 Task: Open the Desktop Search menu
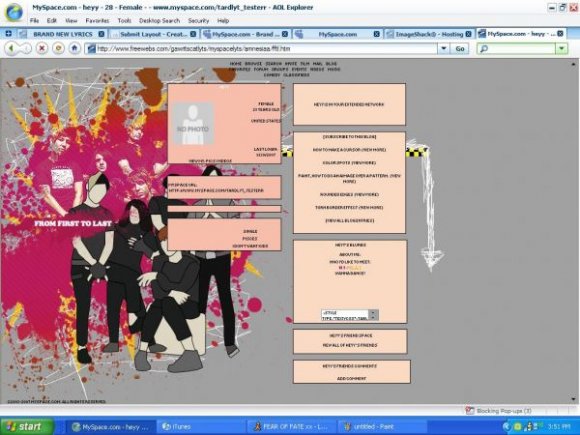coord(159,21)
